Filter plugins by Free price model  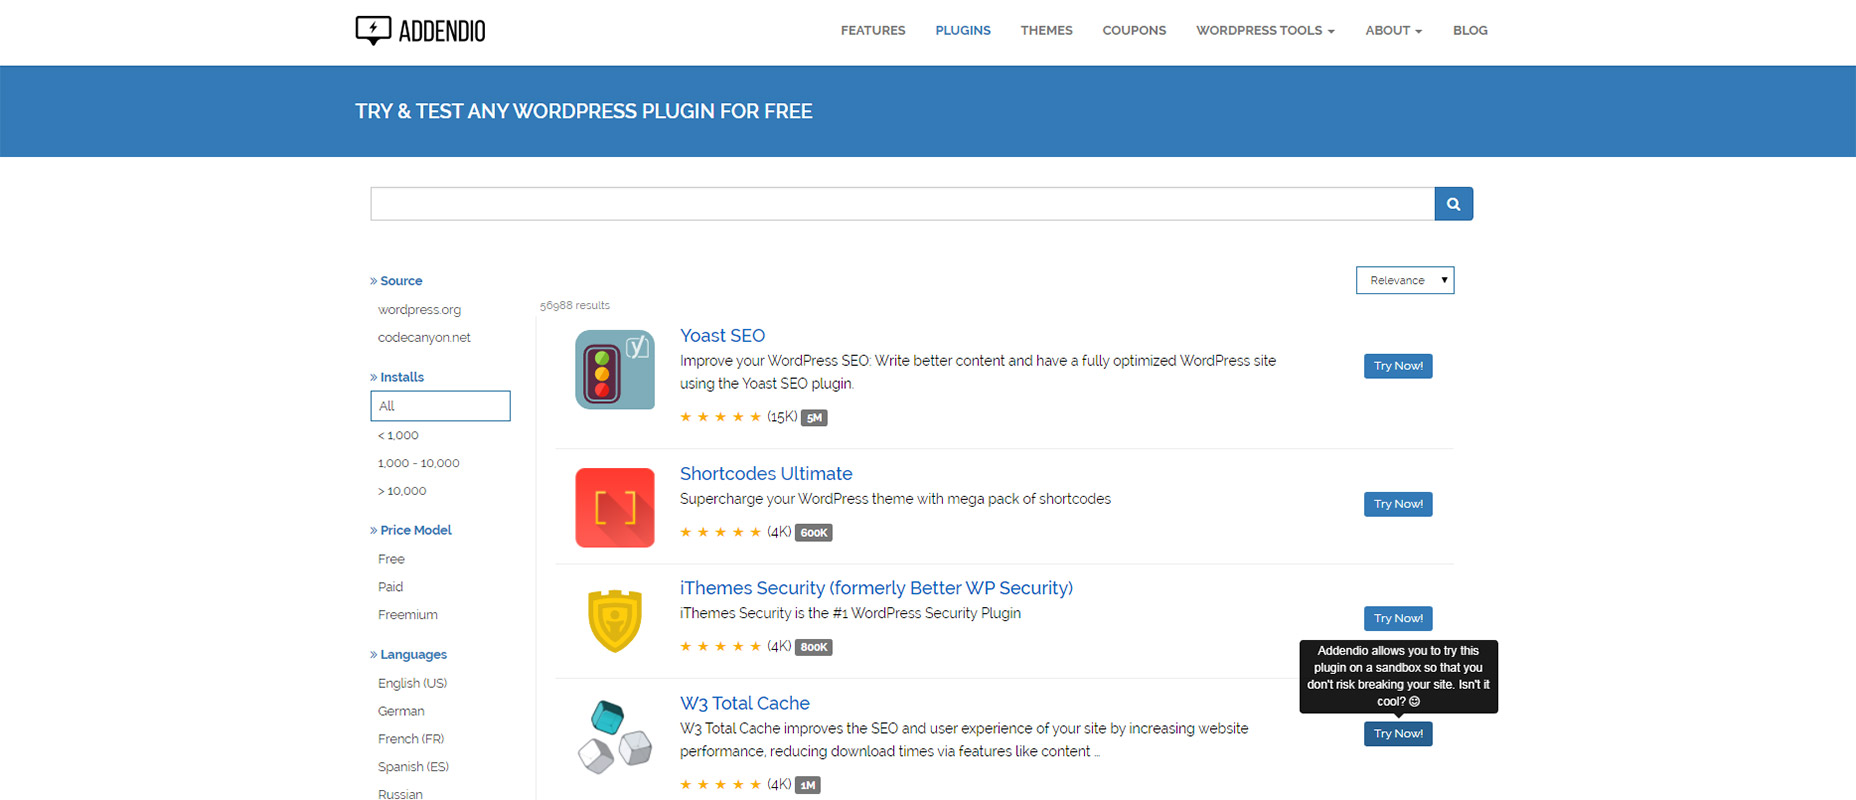point(390,558)
